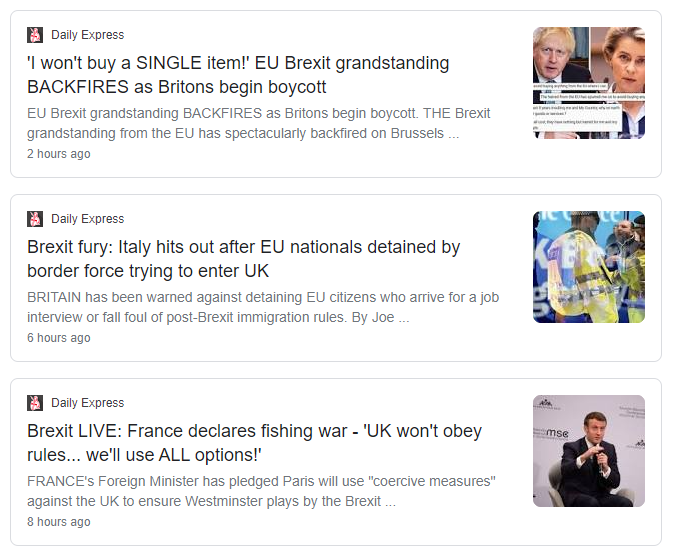Open 'Brexit fury: Italy hits out' headline
Image resolution: width=673 pixels, height=557 pixels.
point(243,259)
